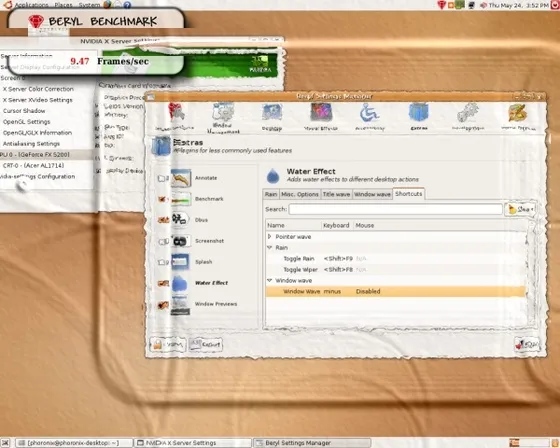The height and width of the screenshot is (448, 560).
Task: Select X Server Color Correction in NVIDIA window
Action: coord(38,89)
